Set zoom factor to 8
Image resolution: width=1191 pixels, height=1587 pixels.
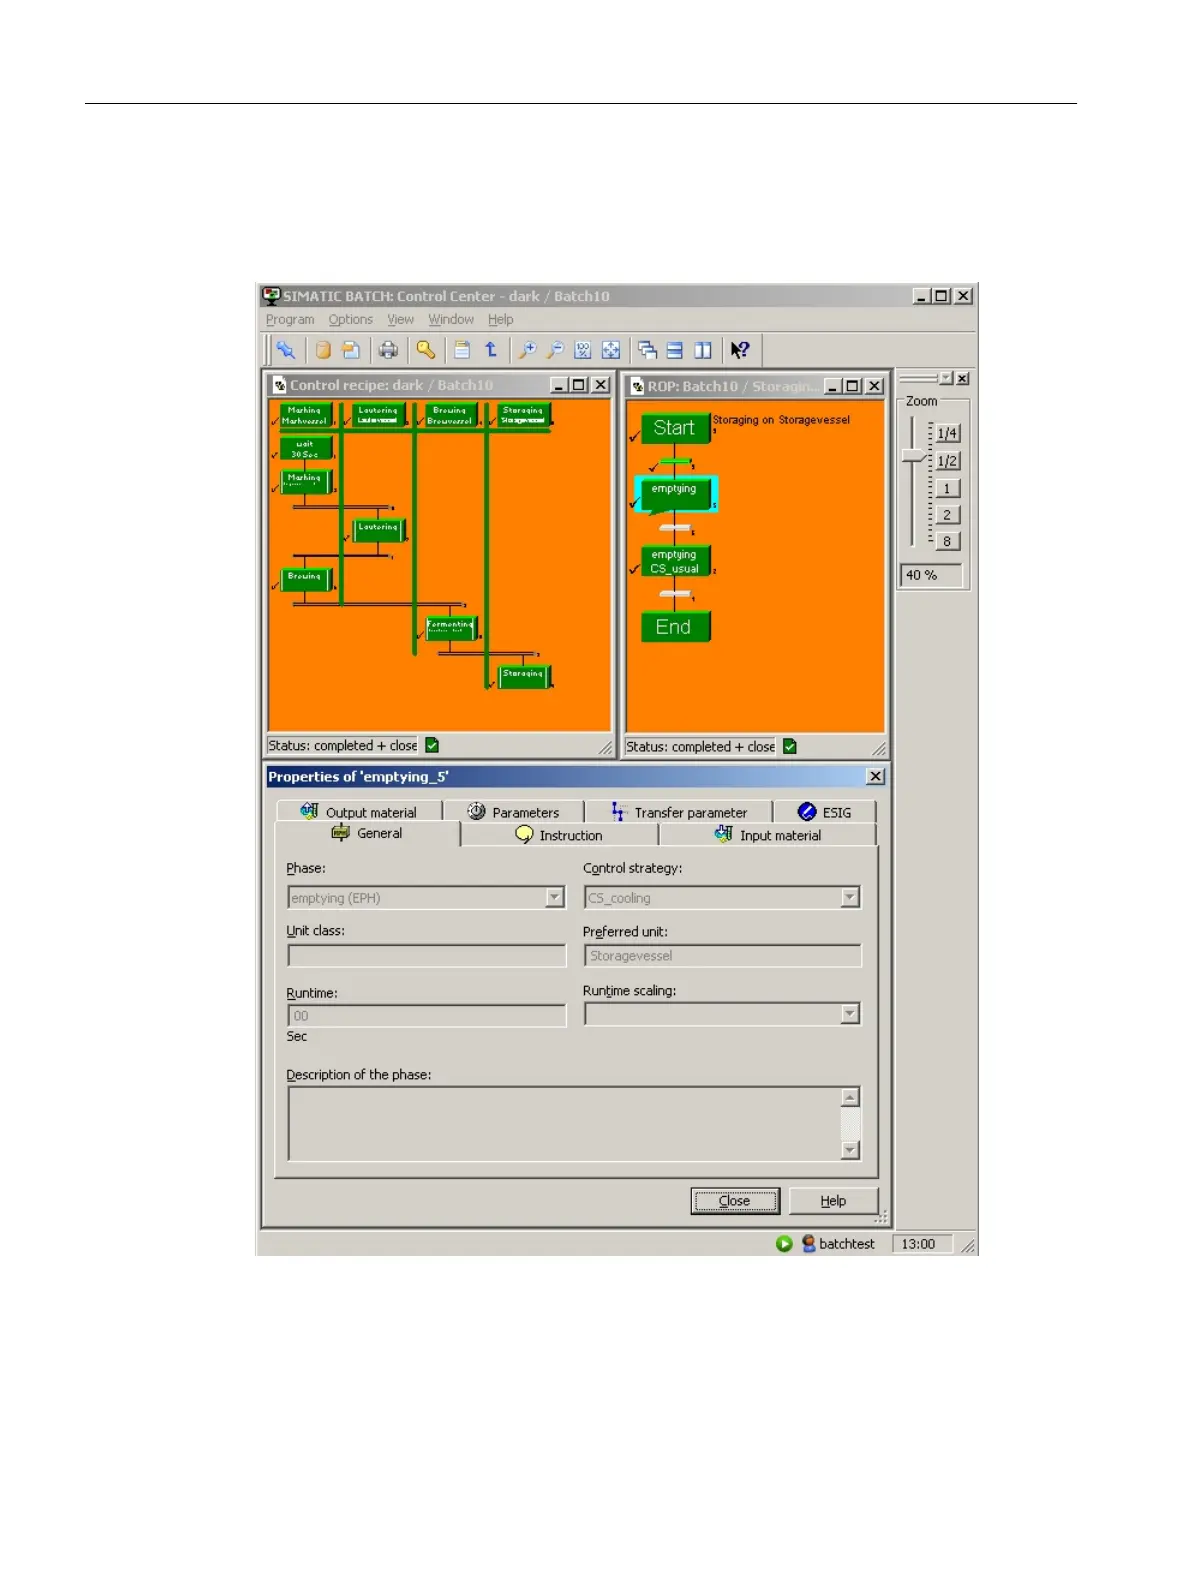pyautogui.click(x=948, y=541)
